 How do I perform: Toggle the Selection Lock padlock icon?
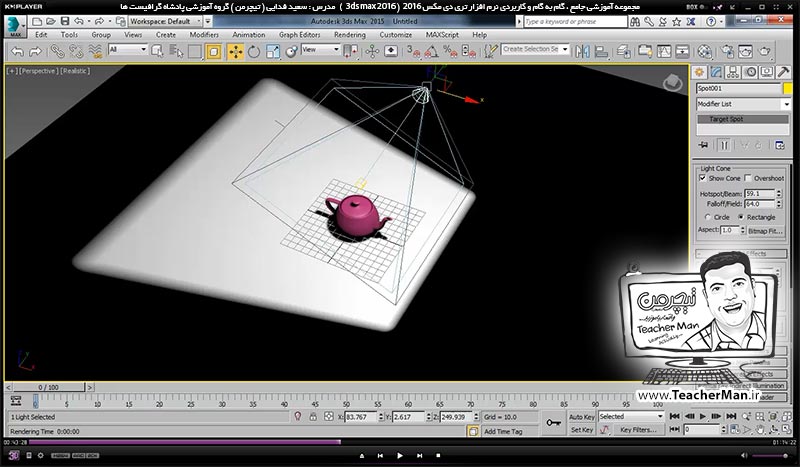(x=313, y=417)
